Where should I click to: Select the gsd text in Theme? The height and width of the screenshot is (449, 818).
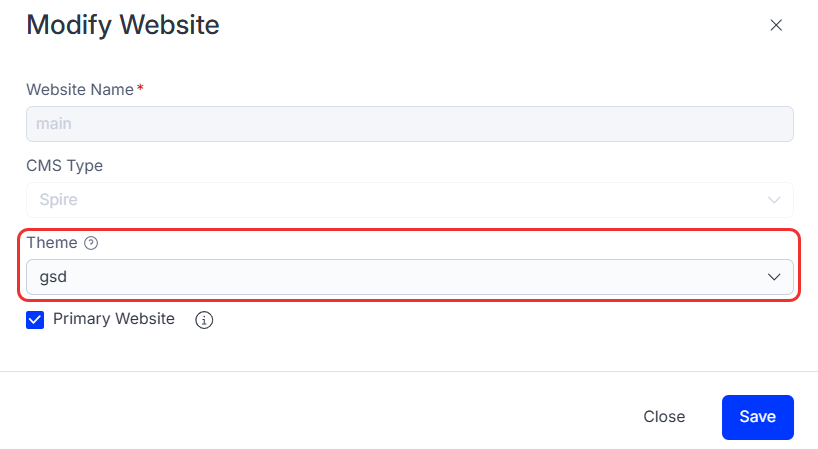click(52, 277)
